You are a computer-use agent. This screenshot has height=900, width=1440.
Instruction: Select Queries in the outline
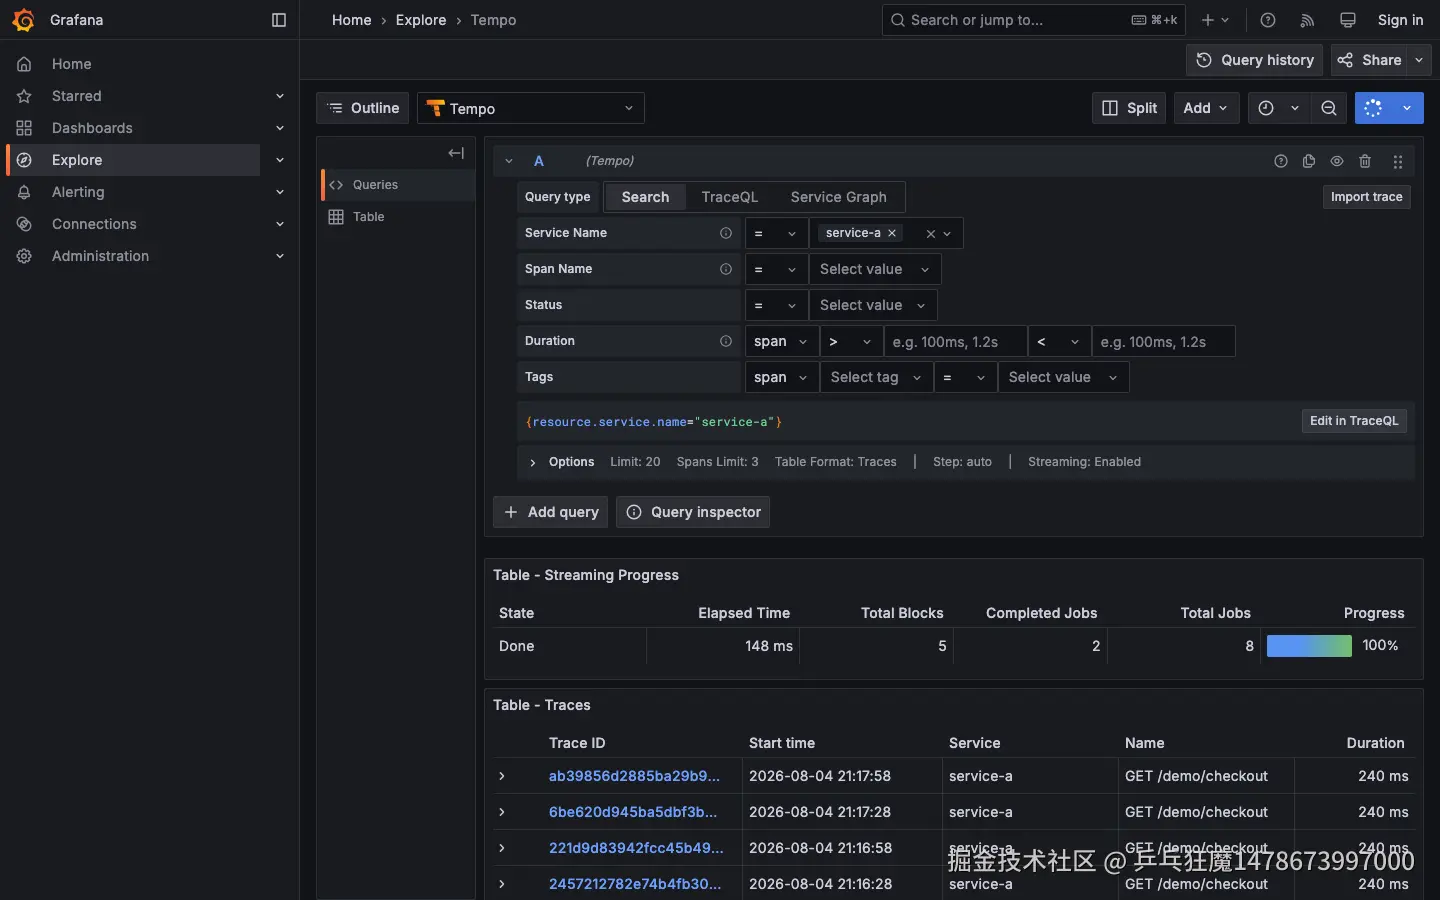pyautogui.click(x=398, y=185)
